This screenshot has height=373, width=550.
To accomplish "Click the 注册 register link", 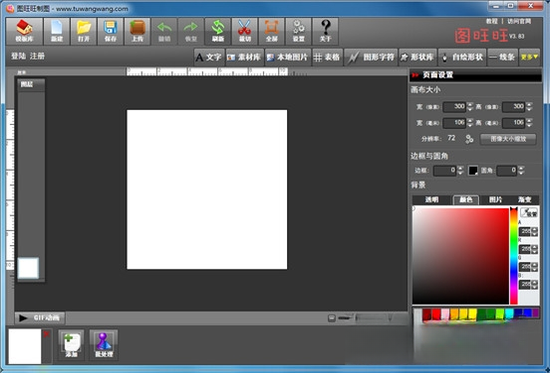I will (37, 56).
